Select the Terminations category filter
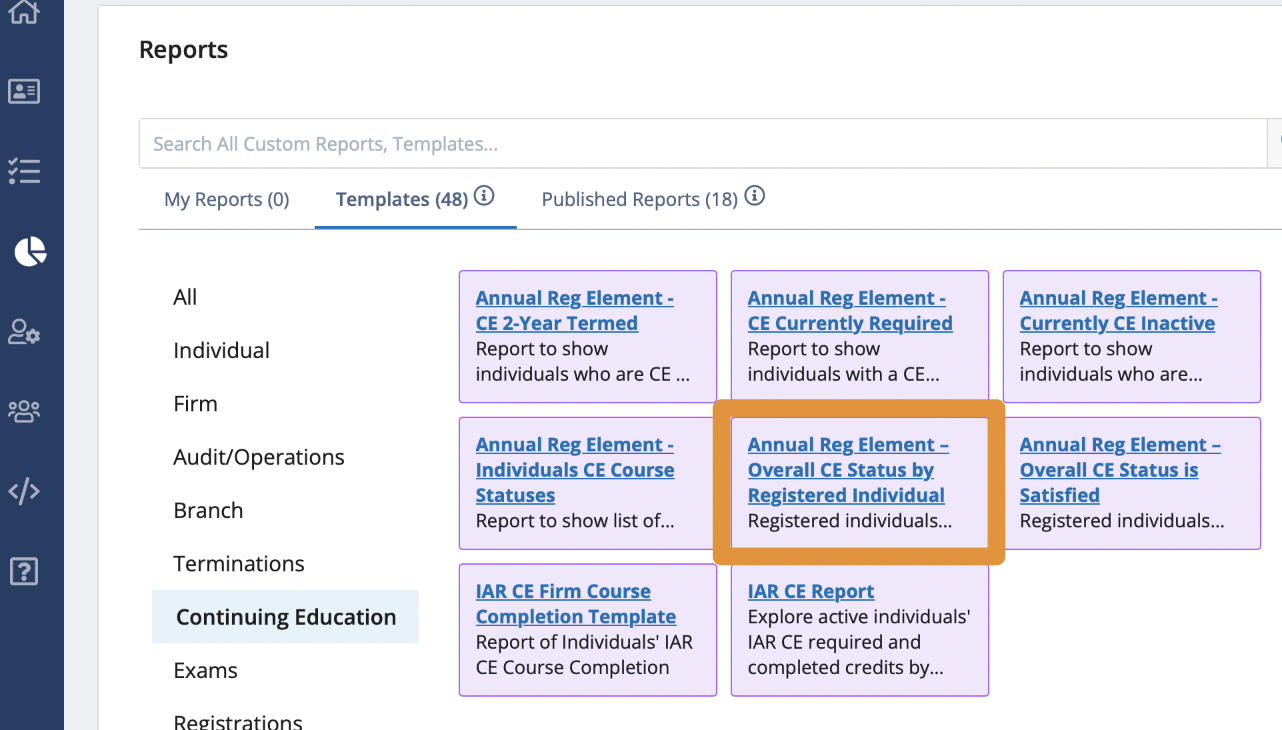This screenshot has width=1282, height=730. pyautogui.click(x=239, y=564)
